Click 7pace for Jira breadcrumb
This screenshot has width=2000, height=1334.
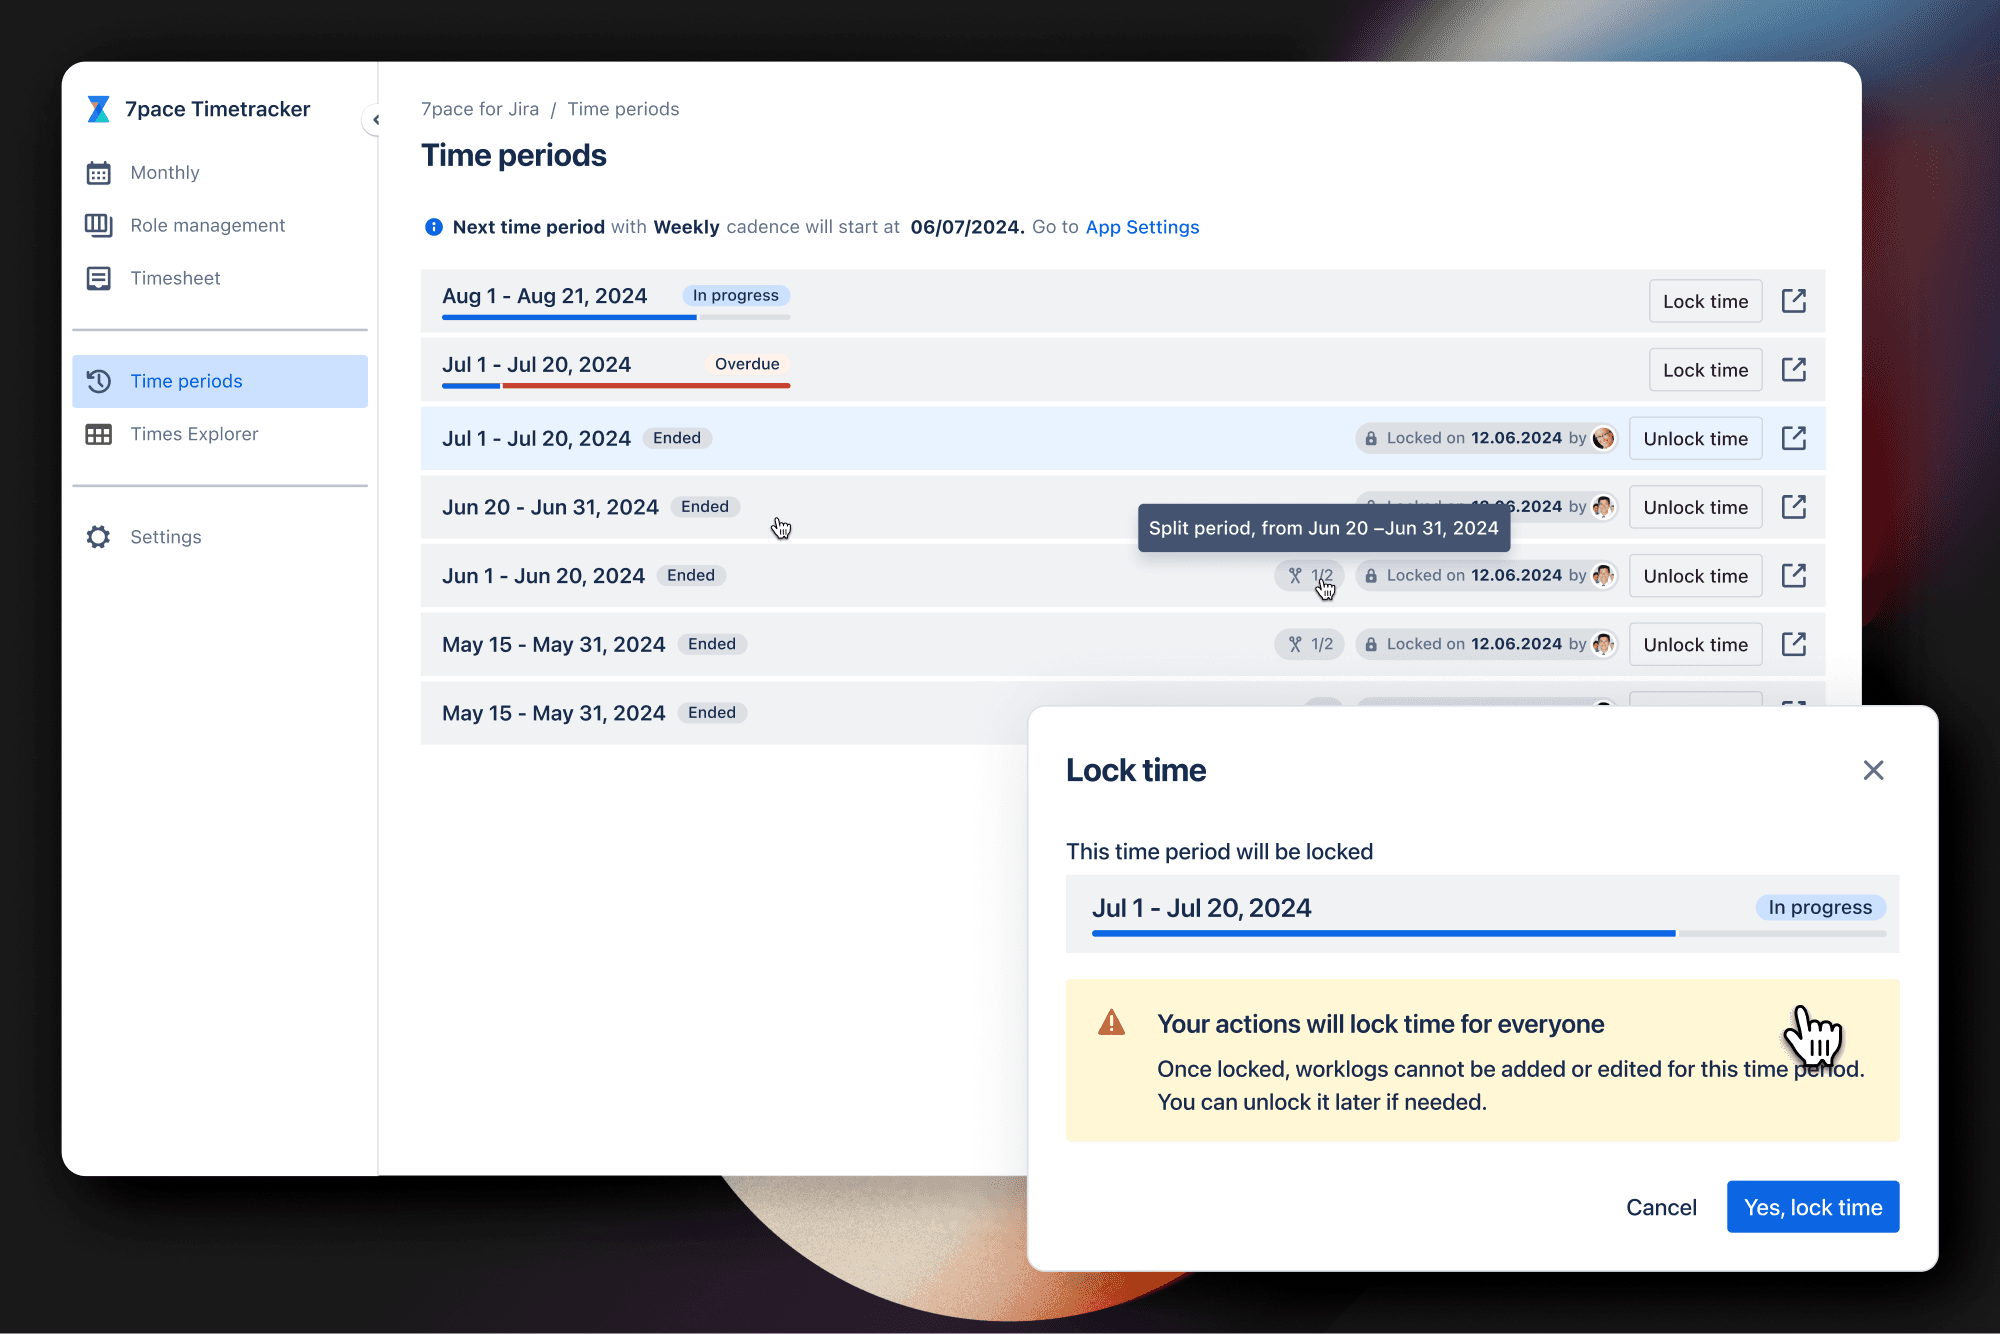(x=480, y=109)
